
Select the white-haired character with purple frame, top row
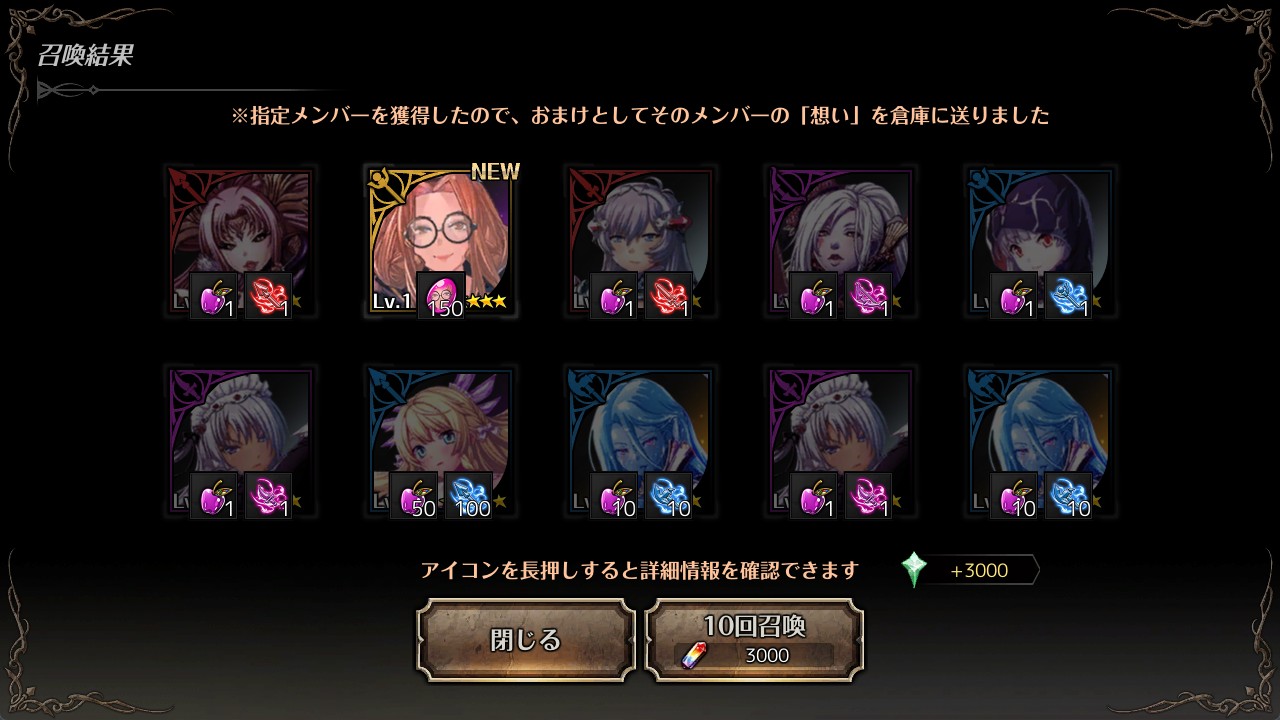pos(841,243)
